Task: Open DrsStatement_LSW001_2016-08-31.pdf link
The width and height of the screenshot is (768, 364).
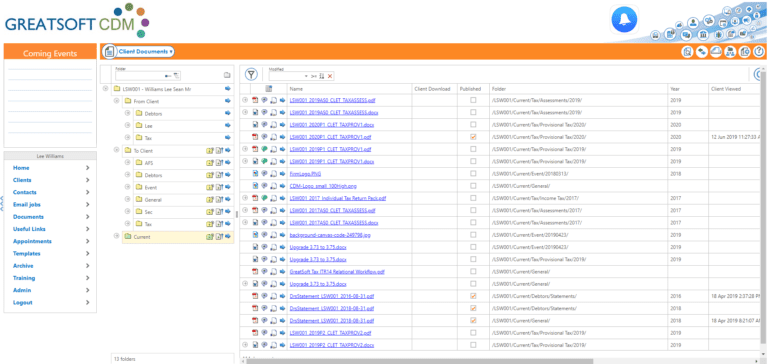Action: click(332, 296)
